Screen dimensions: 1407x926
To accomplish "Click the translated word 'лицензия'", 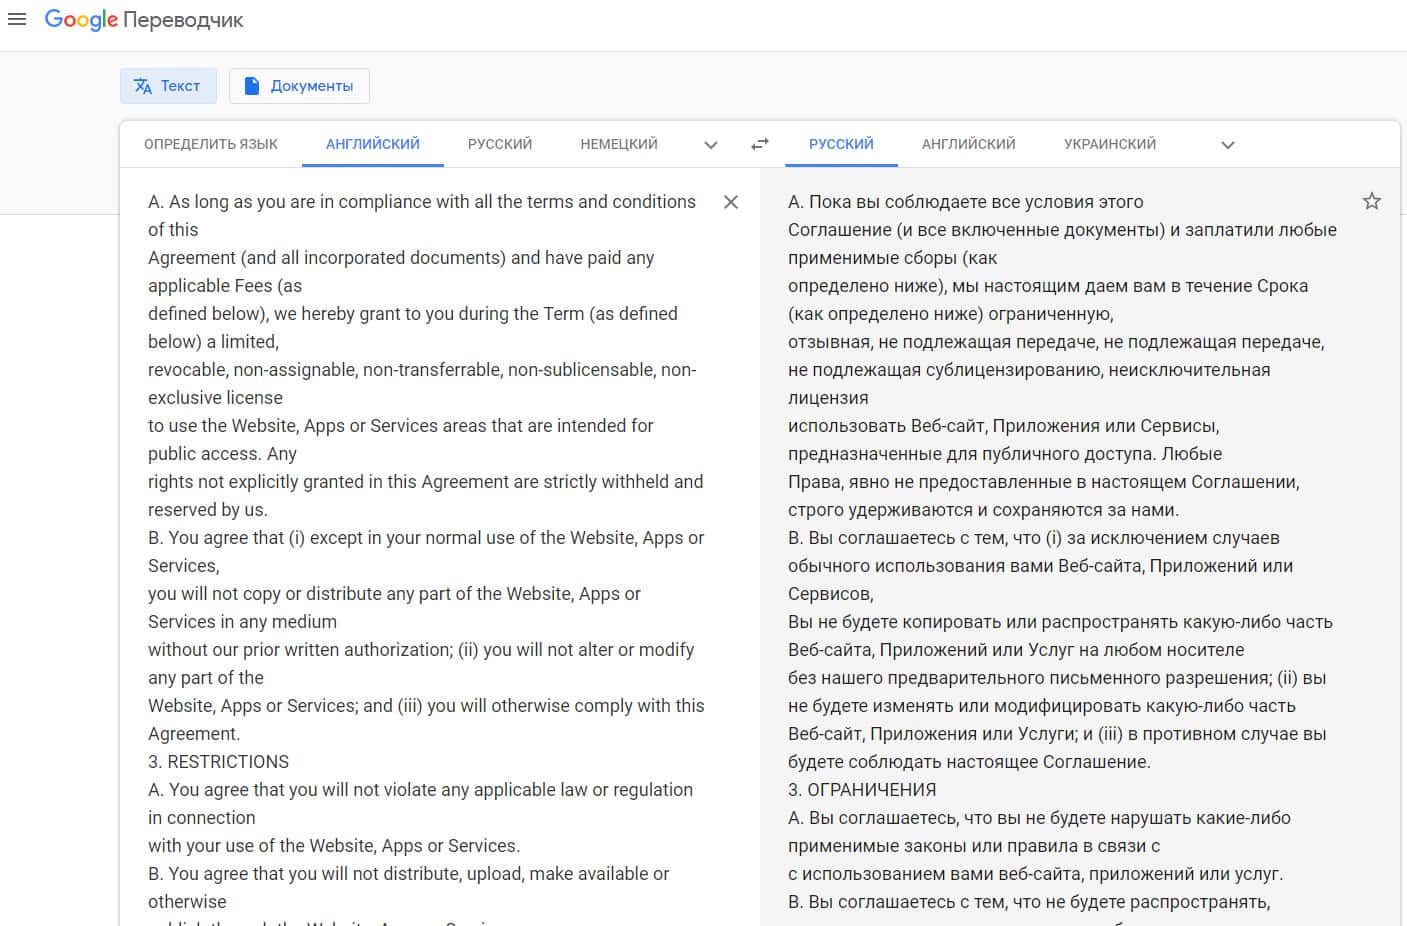I will [x=828, y=398].
